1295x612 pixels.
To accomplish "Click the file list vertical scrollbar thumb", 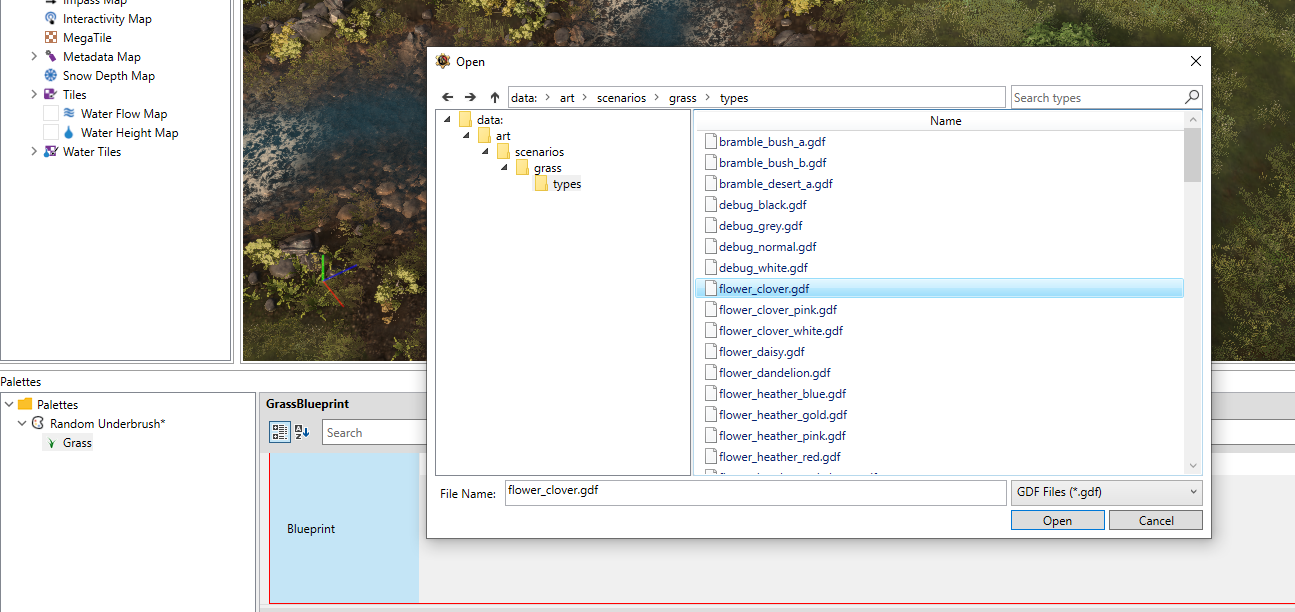I will [1192, 154].
